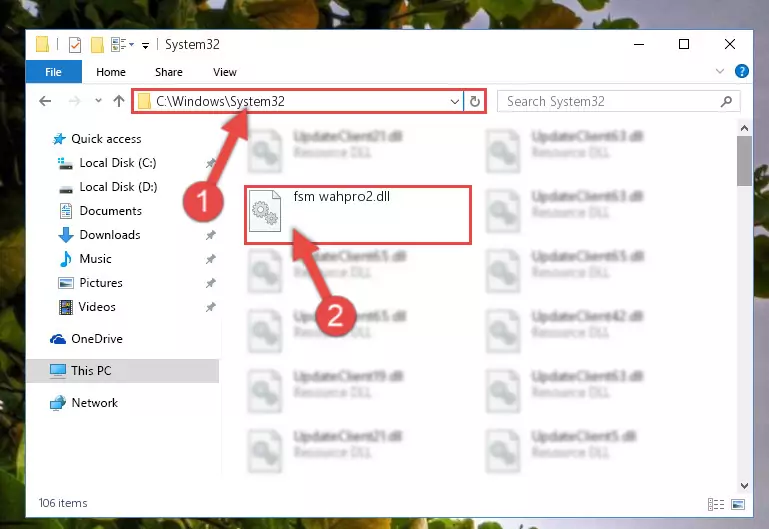Switch to the View ribbon tab
Image resolution: width=769 pixels, height=529 pixels.
pos(225,72)
